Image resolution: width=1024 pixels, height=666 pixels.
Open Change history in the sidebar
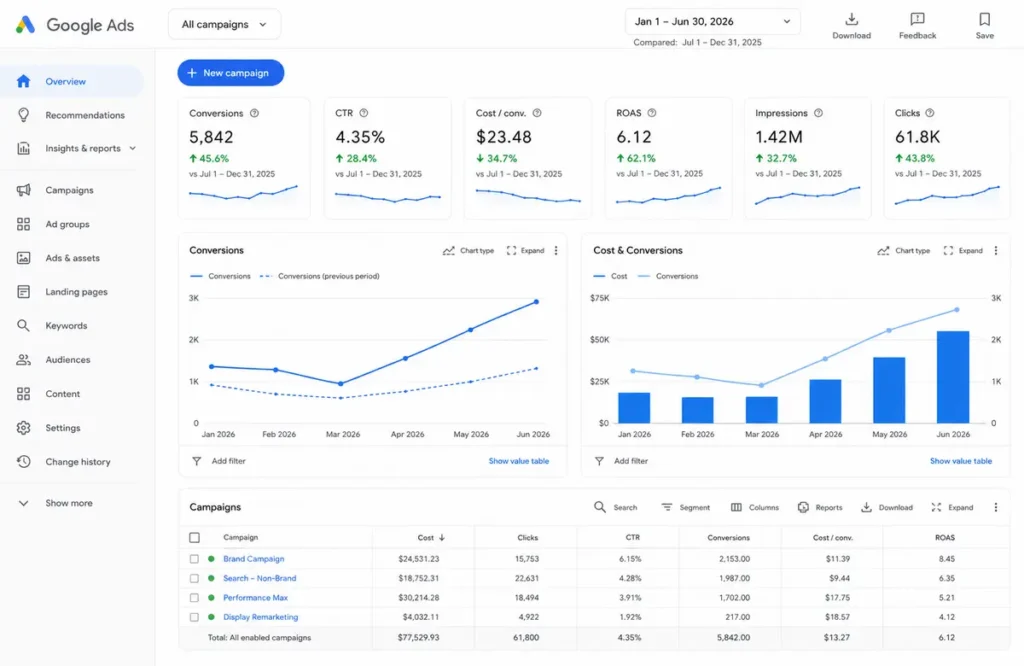[64, 462]
